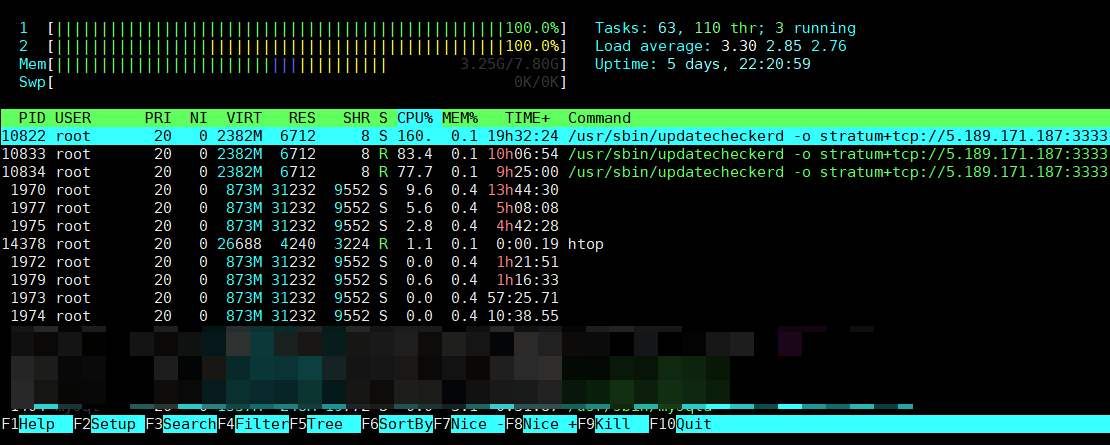
Task: Sort by the MEM% column header
Action: coord(460,118)
